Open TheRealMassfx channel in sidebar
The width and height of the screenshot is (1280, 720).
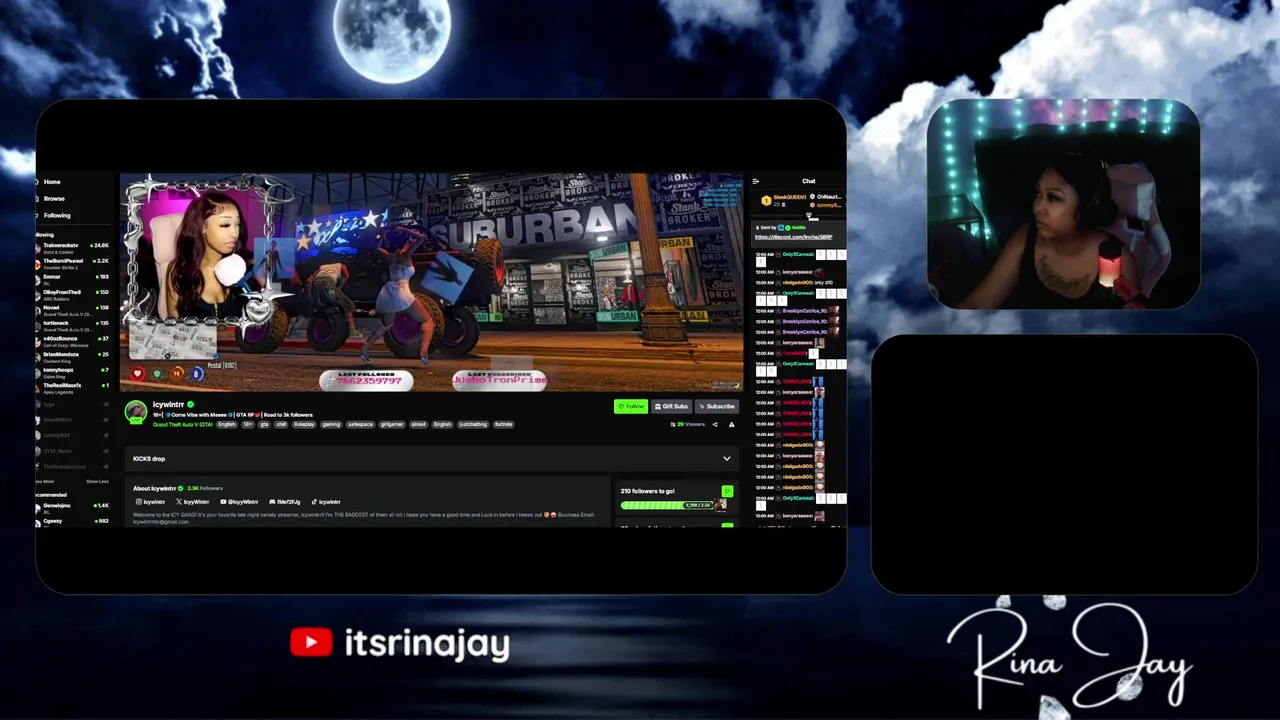pyautogui.click(x=72, y=387)
